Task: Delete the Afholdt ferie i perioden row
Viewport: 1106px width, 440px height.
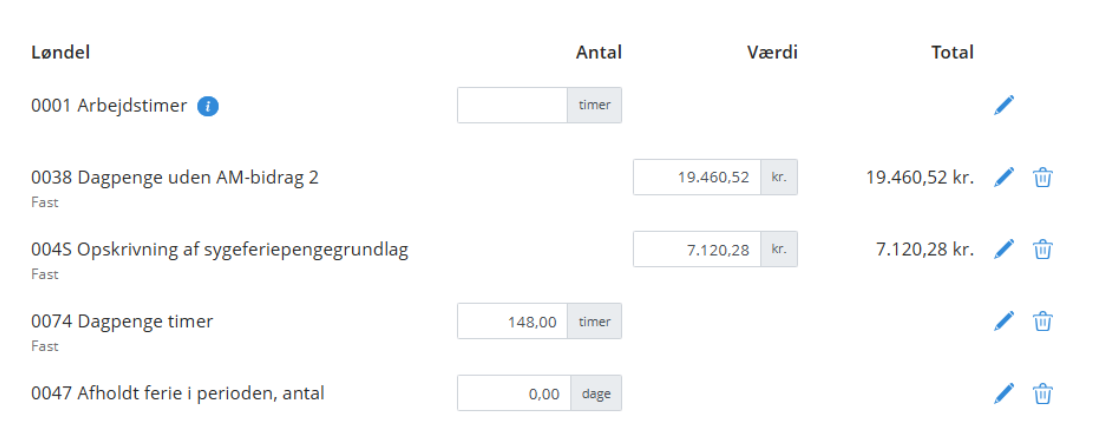Action: point(1042,393)
